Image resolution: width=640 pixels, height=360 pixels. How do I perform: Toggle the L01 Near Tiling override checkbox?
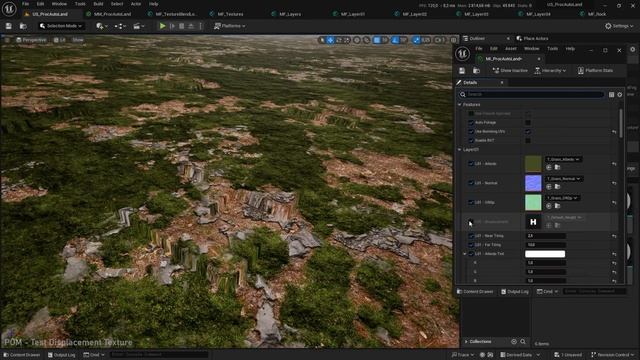point(471,236)
